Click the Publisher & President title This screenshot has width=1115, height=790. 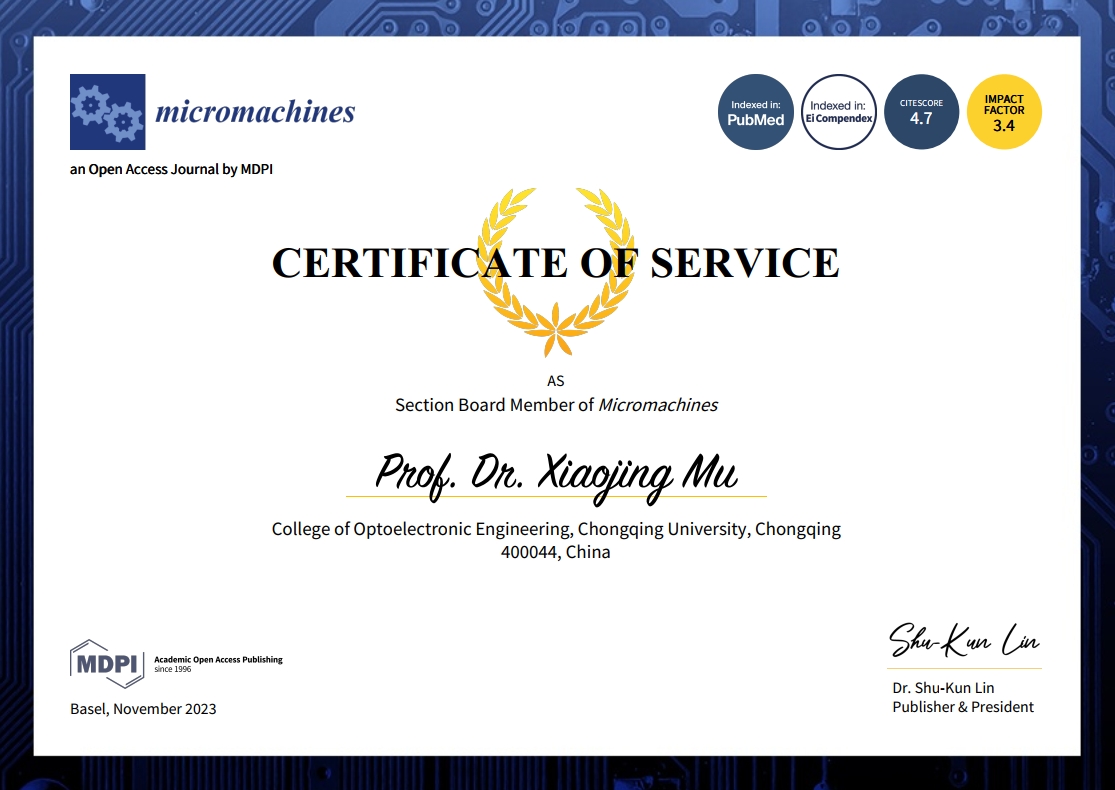963,707
